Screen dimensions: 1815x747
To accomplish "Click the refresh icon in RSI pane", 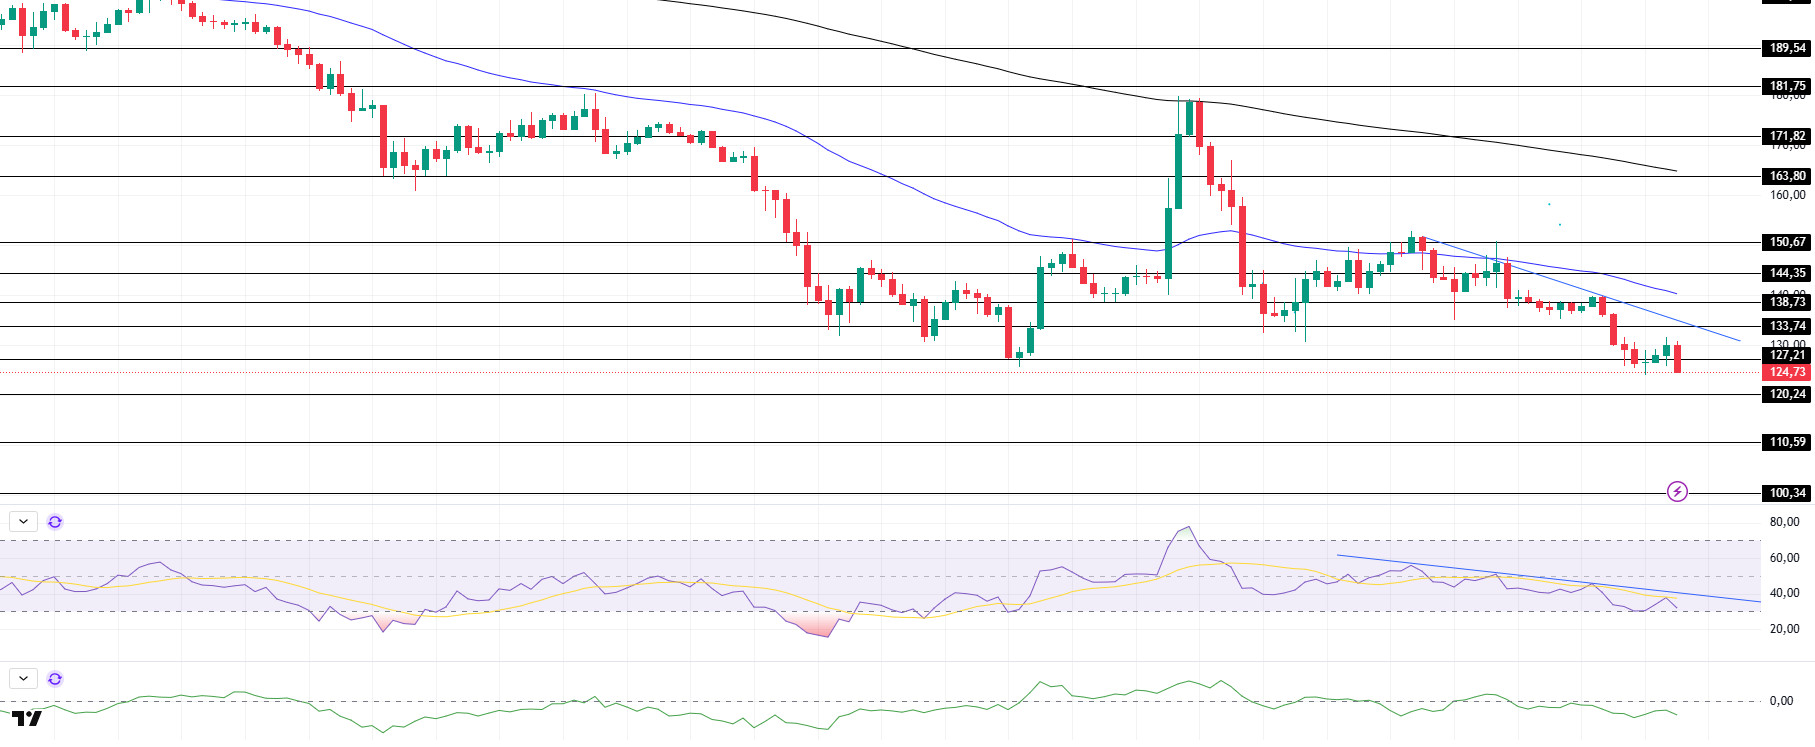I will click(55, 521).
